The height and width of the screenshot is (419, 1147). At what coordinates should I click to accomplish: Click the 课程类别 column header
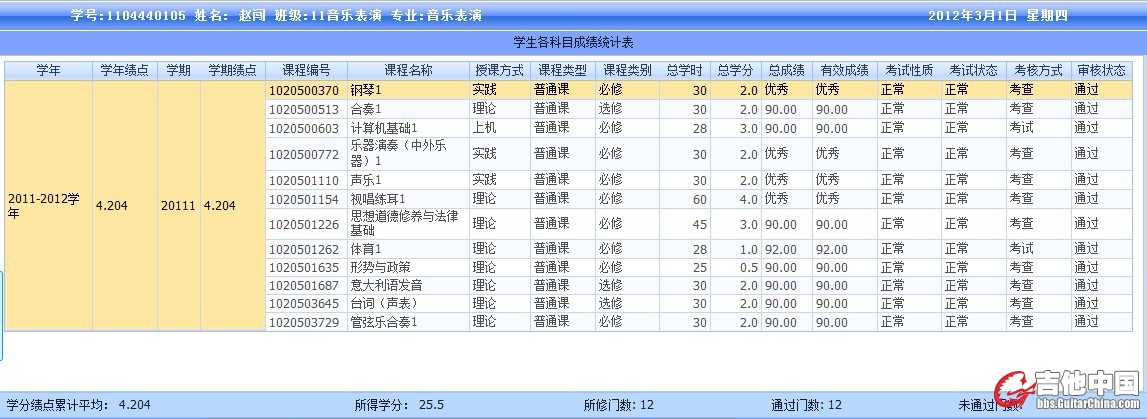[x=627, y=71]
